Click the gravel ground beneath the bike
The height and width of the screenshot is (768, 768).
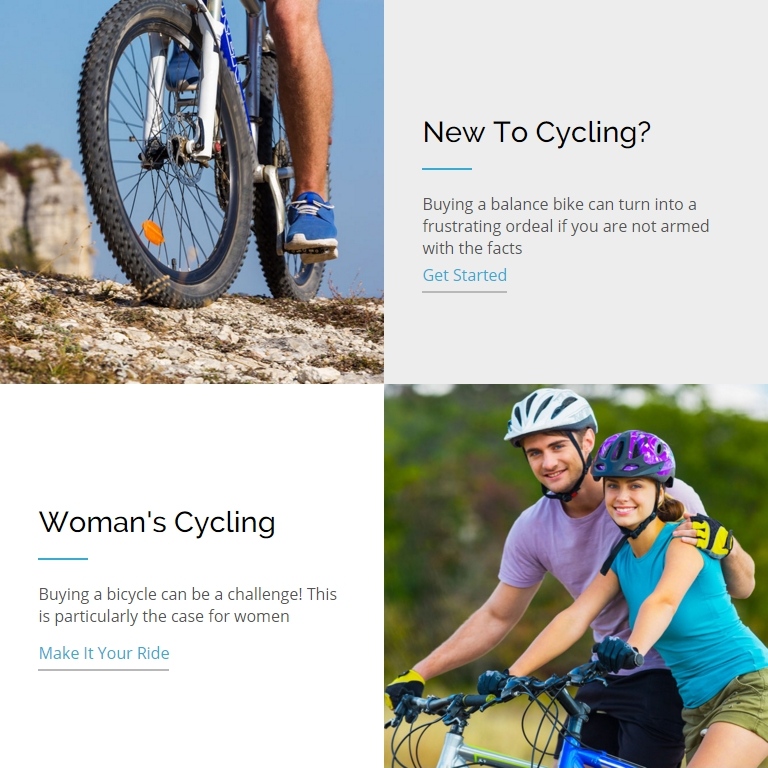[x=191, y=338]
